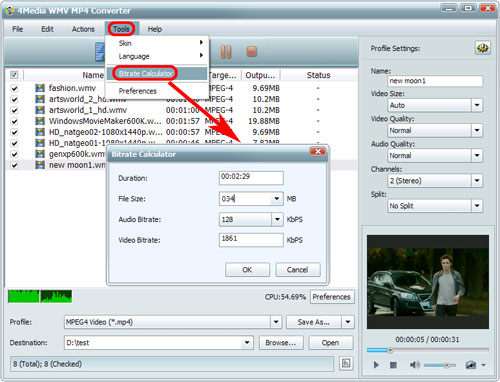Viewport: 500px width, 382px height.
Task: Uncheck the genxp600k.wmv checkbox
Action: pos(14,154)
